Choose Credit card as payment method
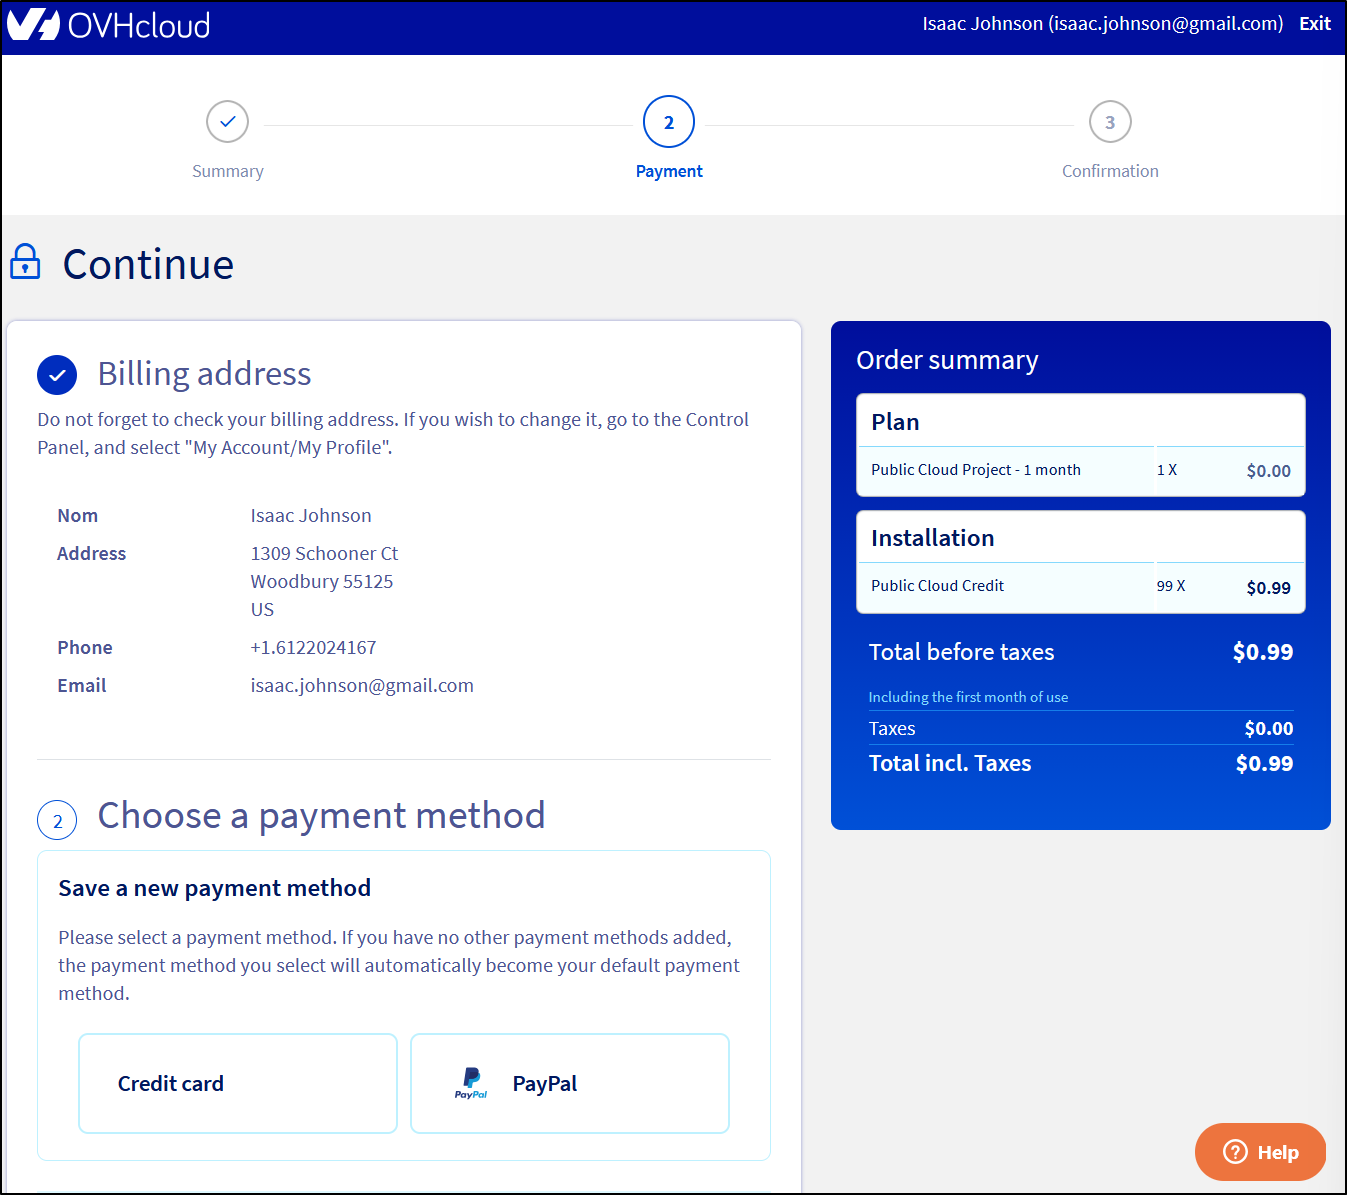The image size is (1347, 1195). 238,1083
